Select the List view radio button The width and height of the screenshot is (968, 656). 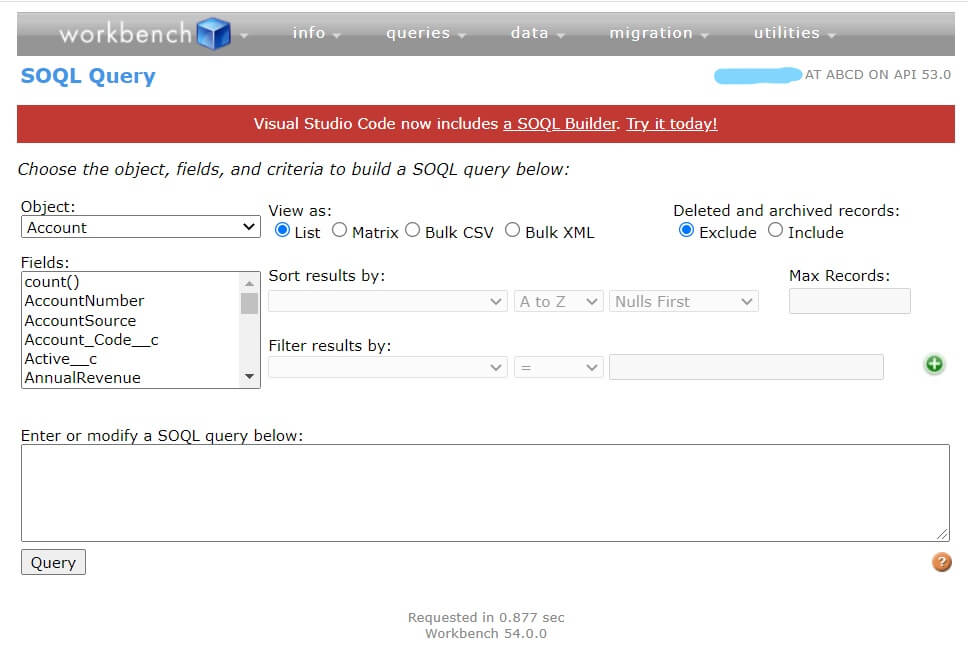(282, 231)
